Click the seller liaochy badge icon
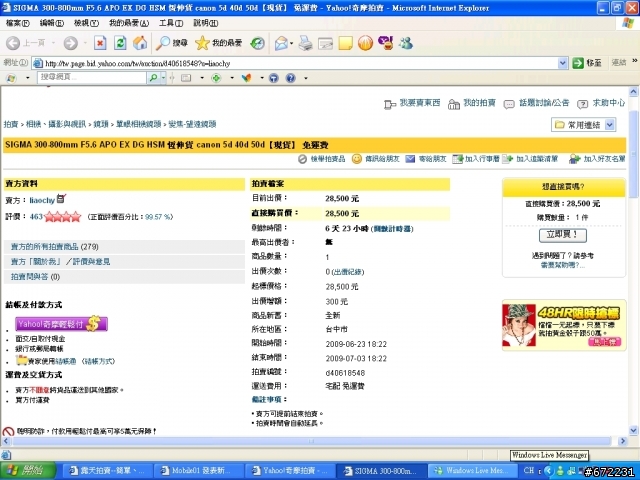Image resolution: width=640 pixels, height=480 pixels. pyautogui.click(x=61, y=199)
